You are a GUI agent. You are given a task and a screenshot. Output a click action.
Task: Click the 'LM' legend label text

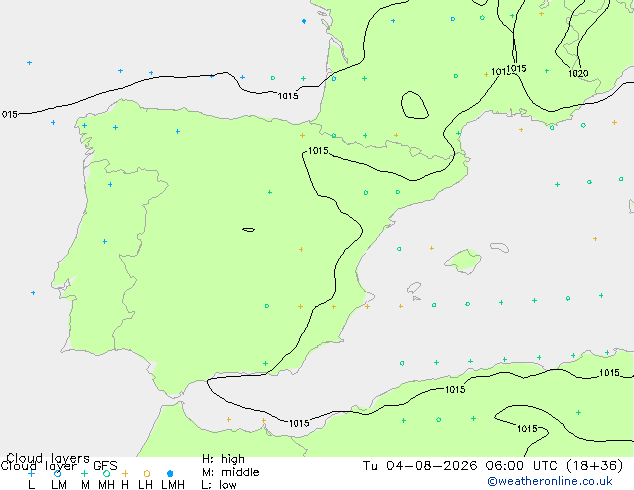59,484
